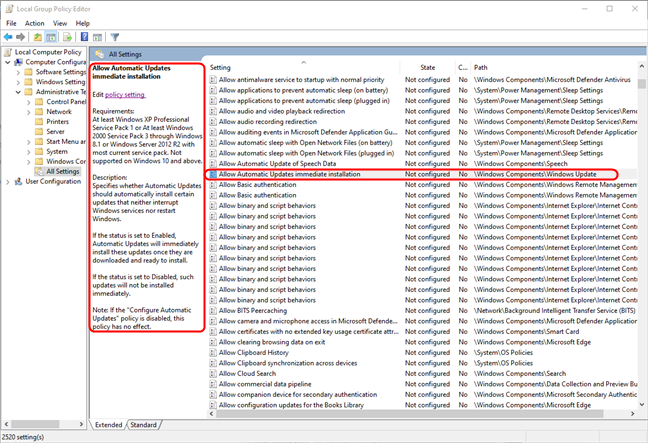Collapse the Computer Configuration node
Viewport: 648px width, 443px height.
click(x=8, y=62)
